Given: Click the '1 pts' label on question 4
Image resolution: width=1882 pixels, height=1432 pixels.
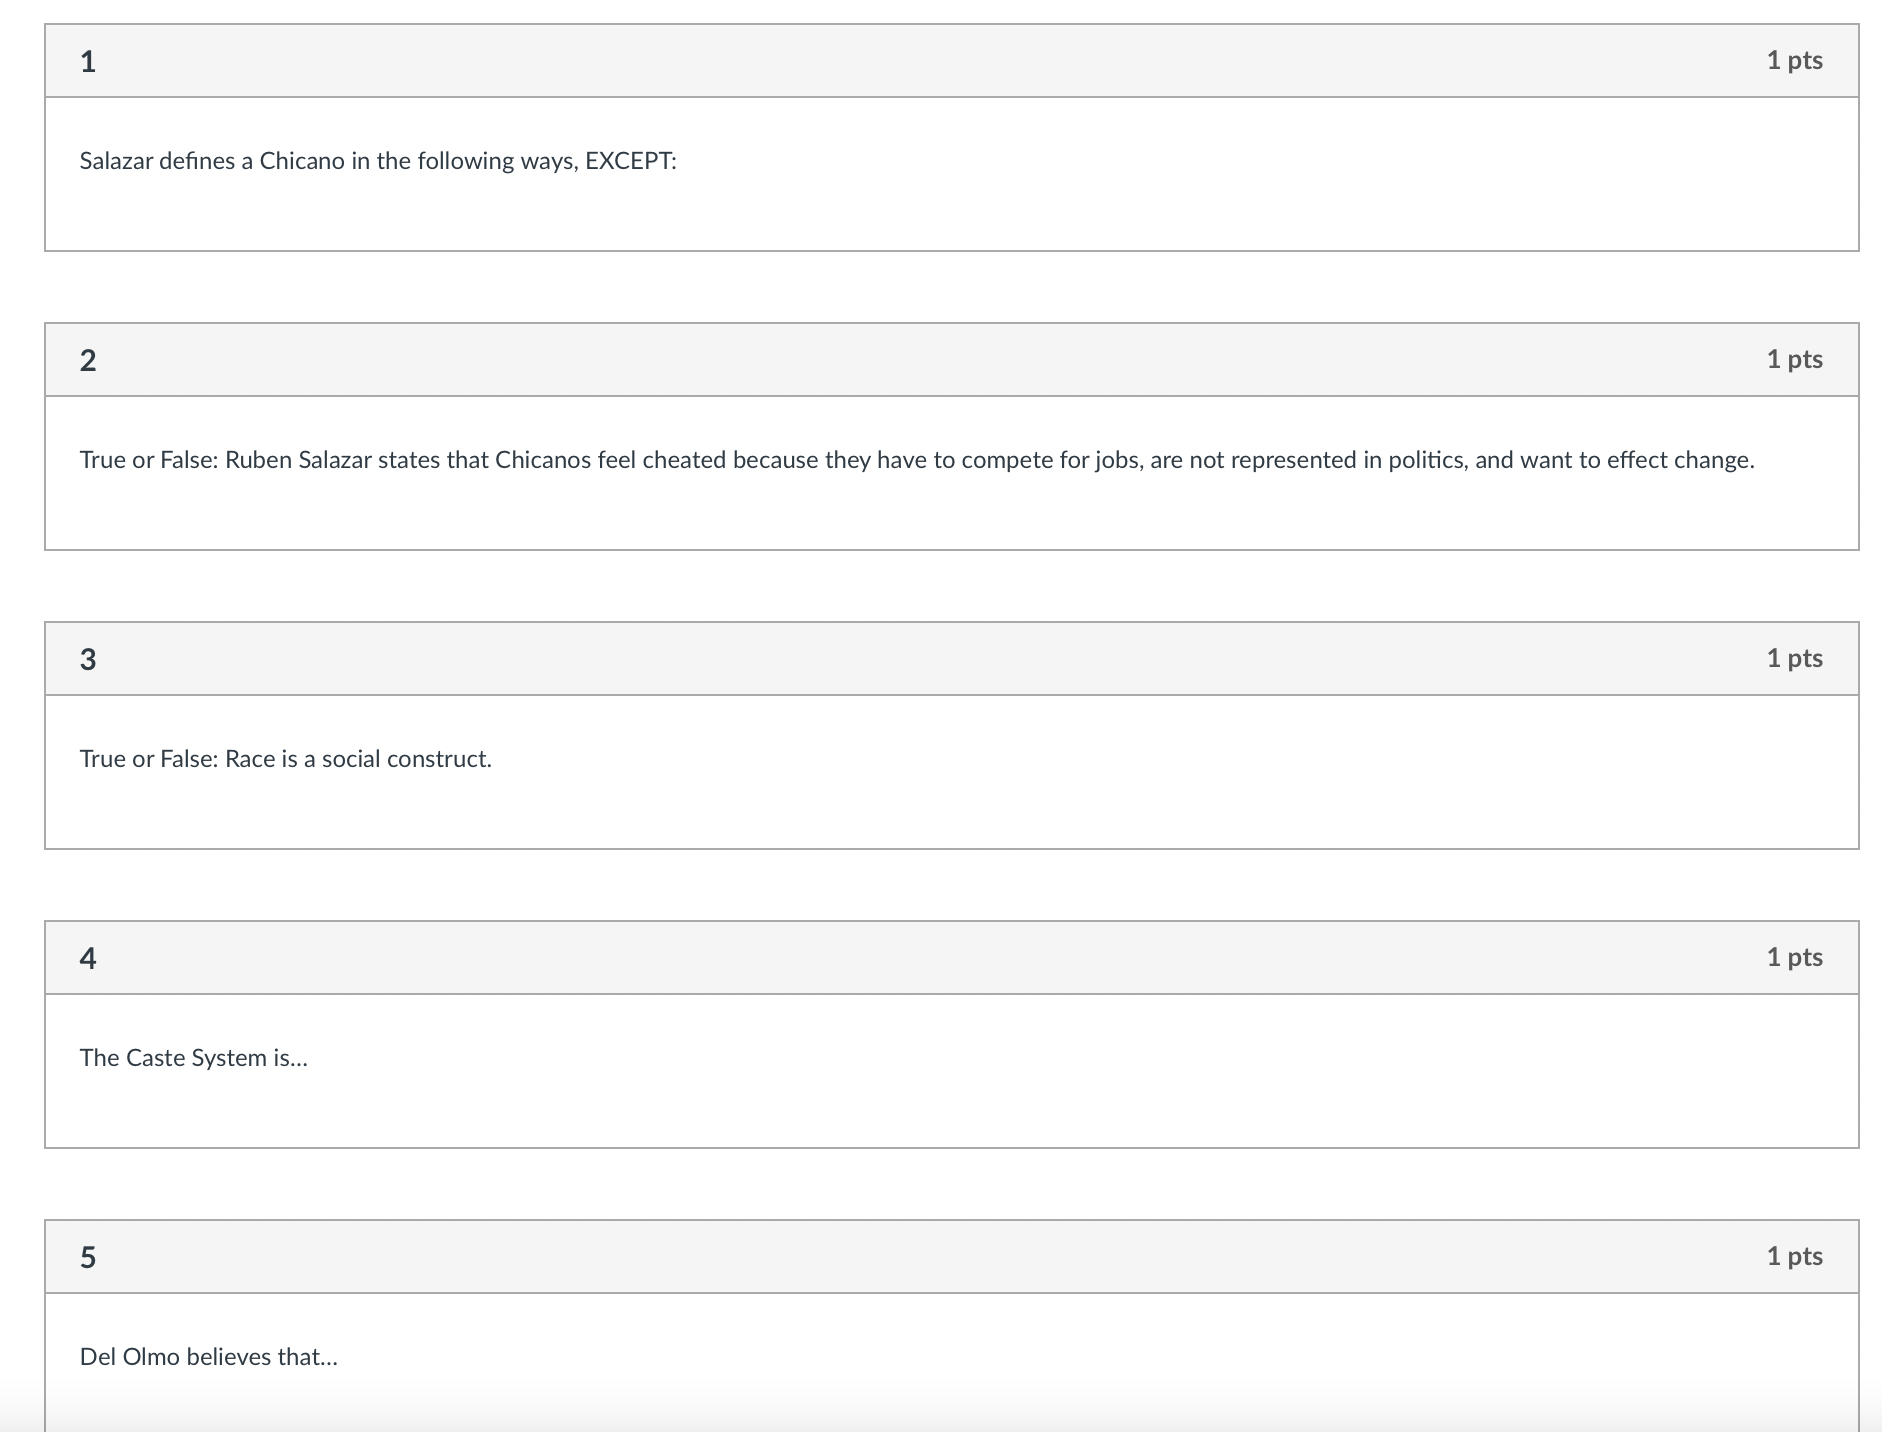Looking at the screenshot, I should click(x=1794, y=958).
